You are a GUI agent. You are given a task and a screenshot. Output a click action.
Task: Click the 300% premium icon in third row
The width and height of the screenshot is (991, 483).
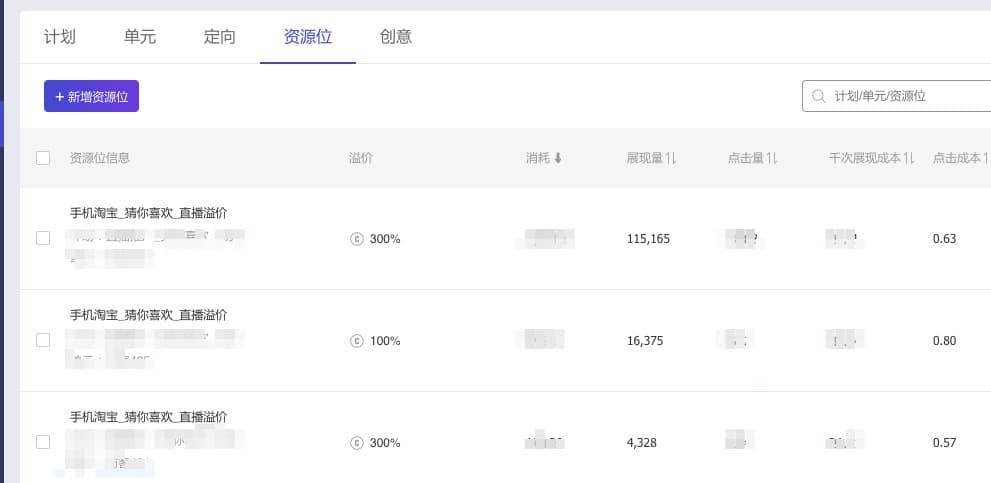[x=356, y=443]
